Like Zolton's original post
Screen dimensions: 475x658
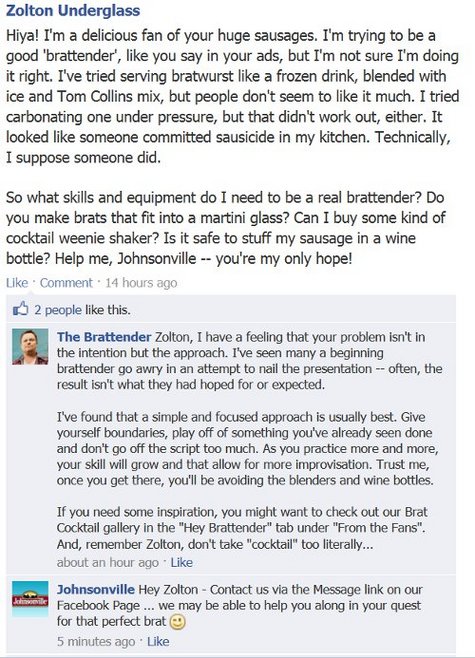coord(17,283)
